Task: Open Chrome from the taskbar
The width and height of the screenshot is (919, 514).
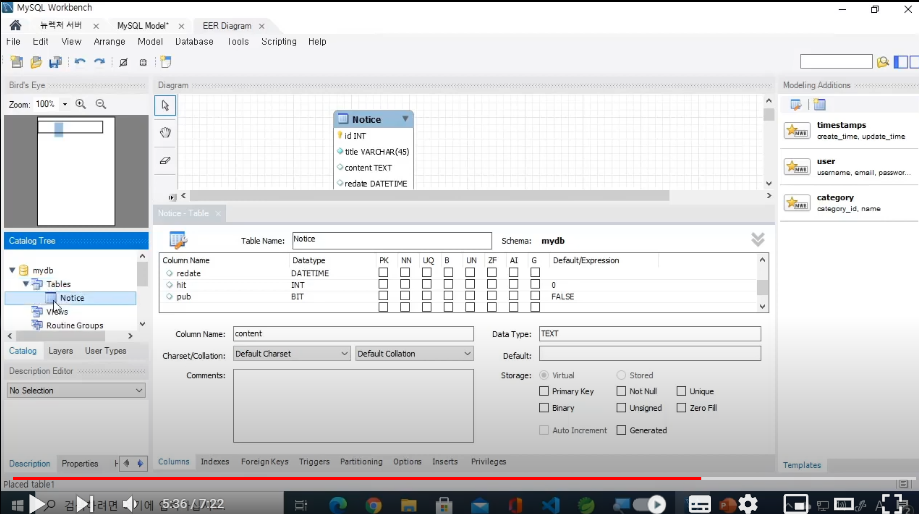Action: coord(373,504)
